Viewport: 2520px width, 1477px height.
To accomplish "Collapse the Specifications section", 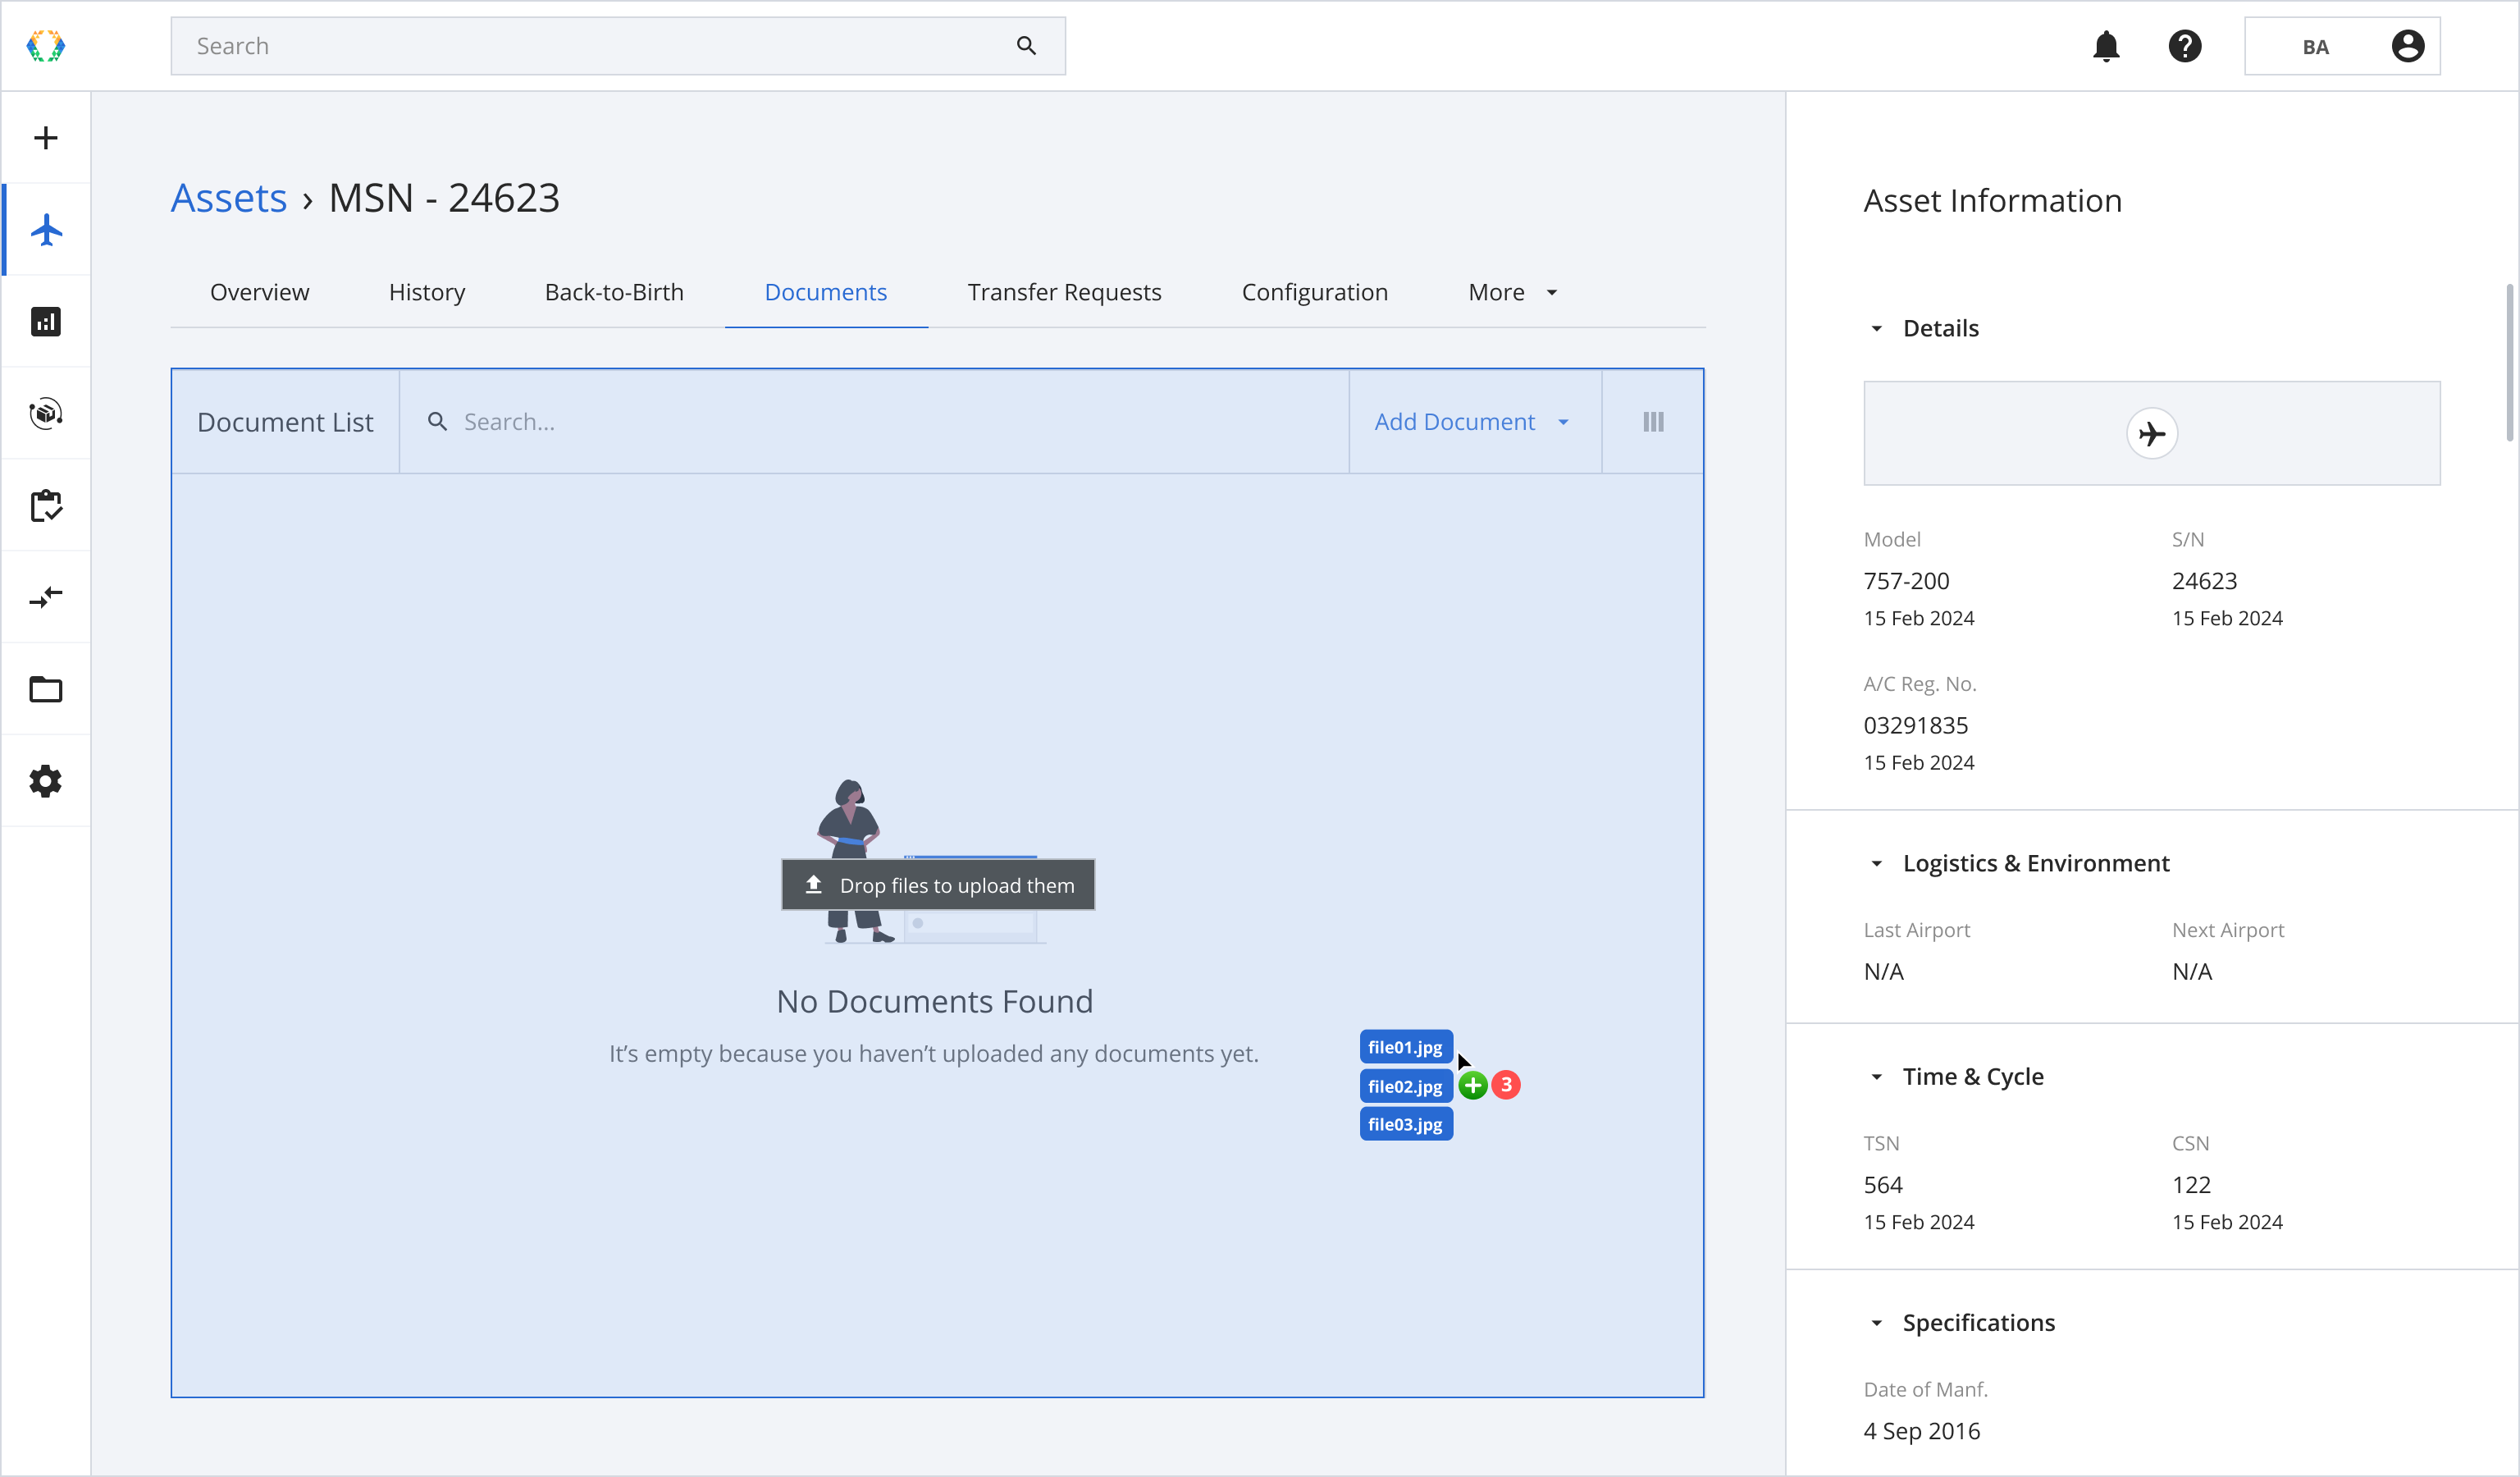I will (1877, 1323).
